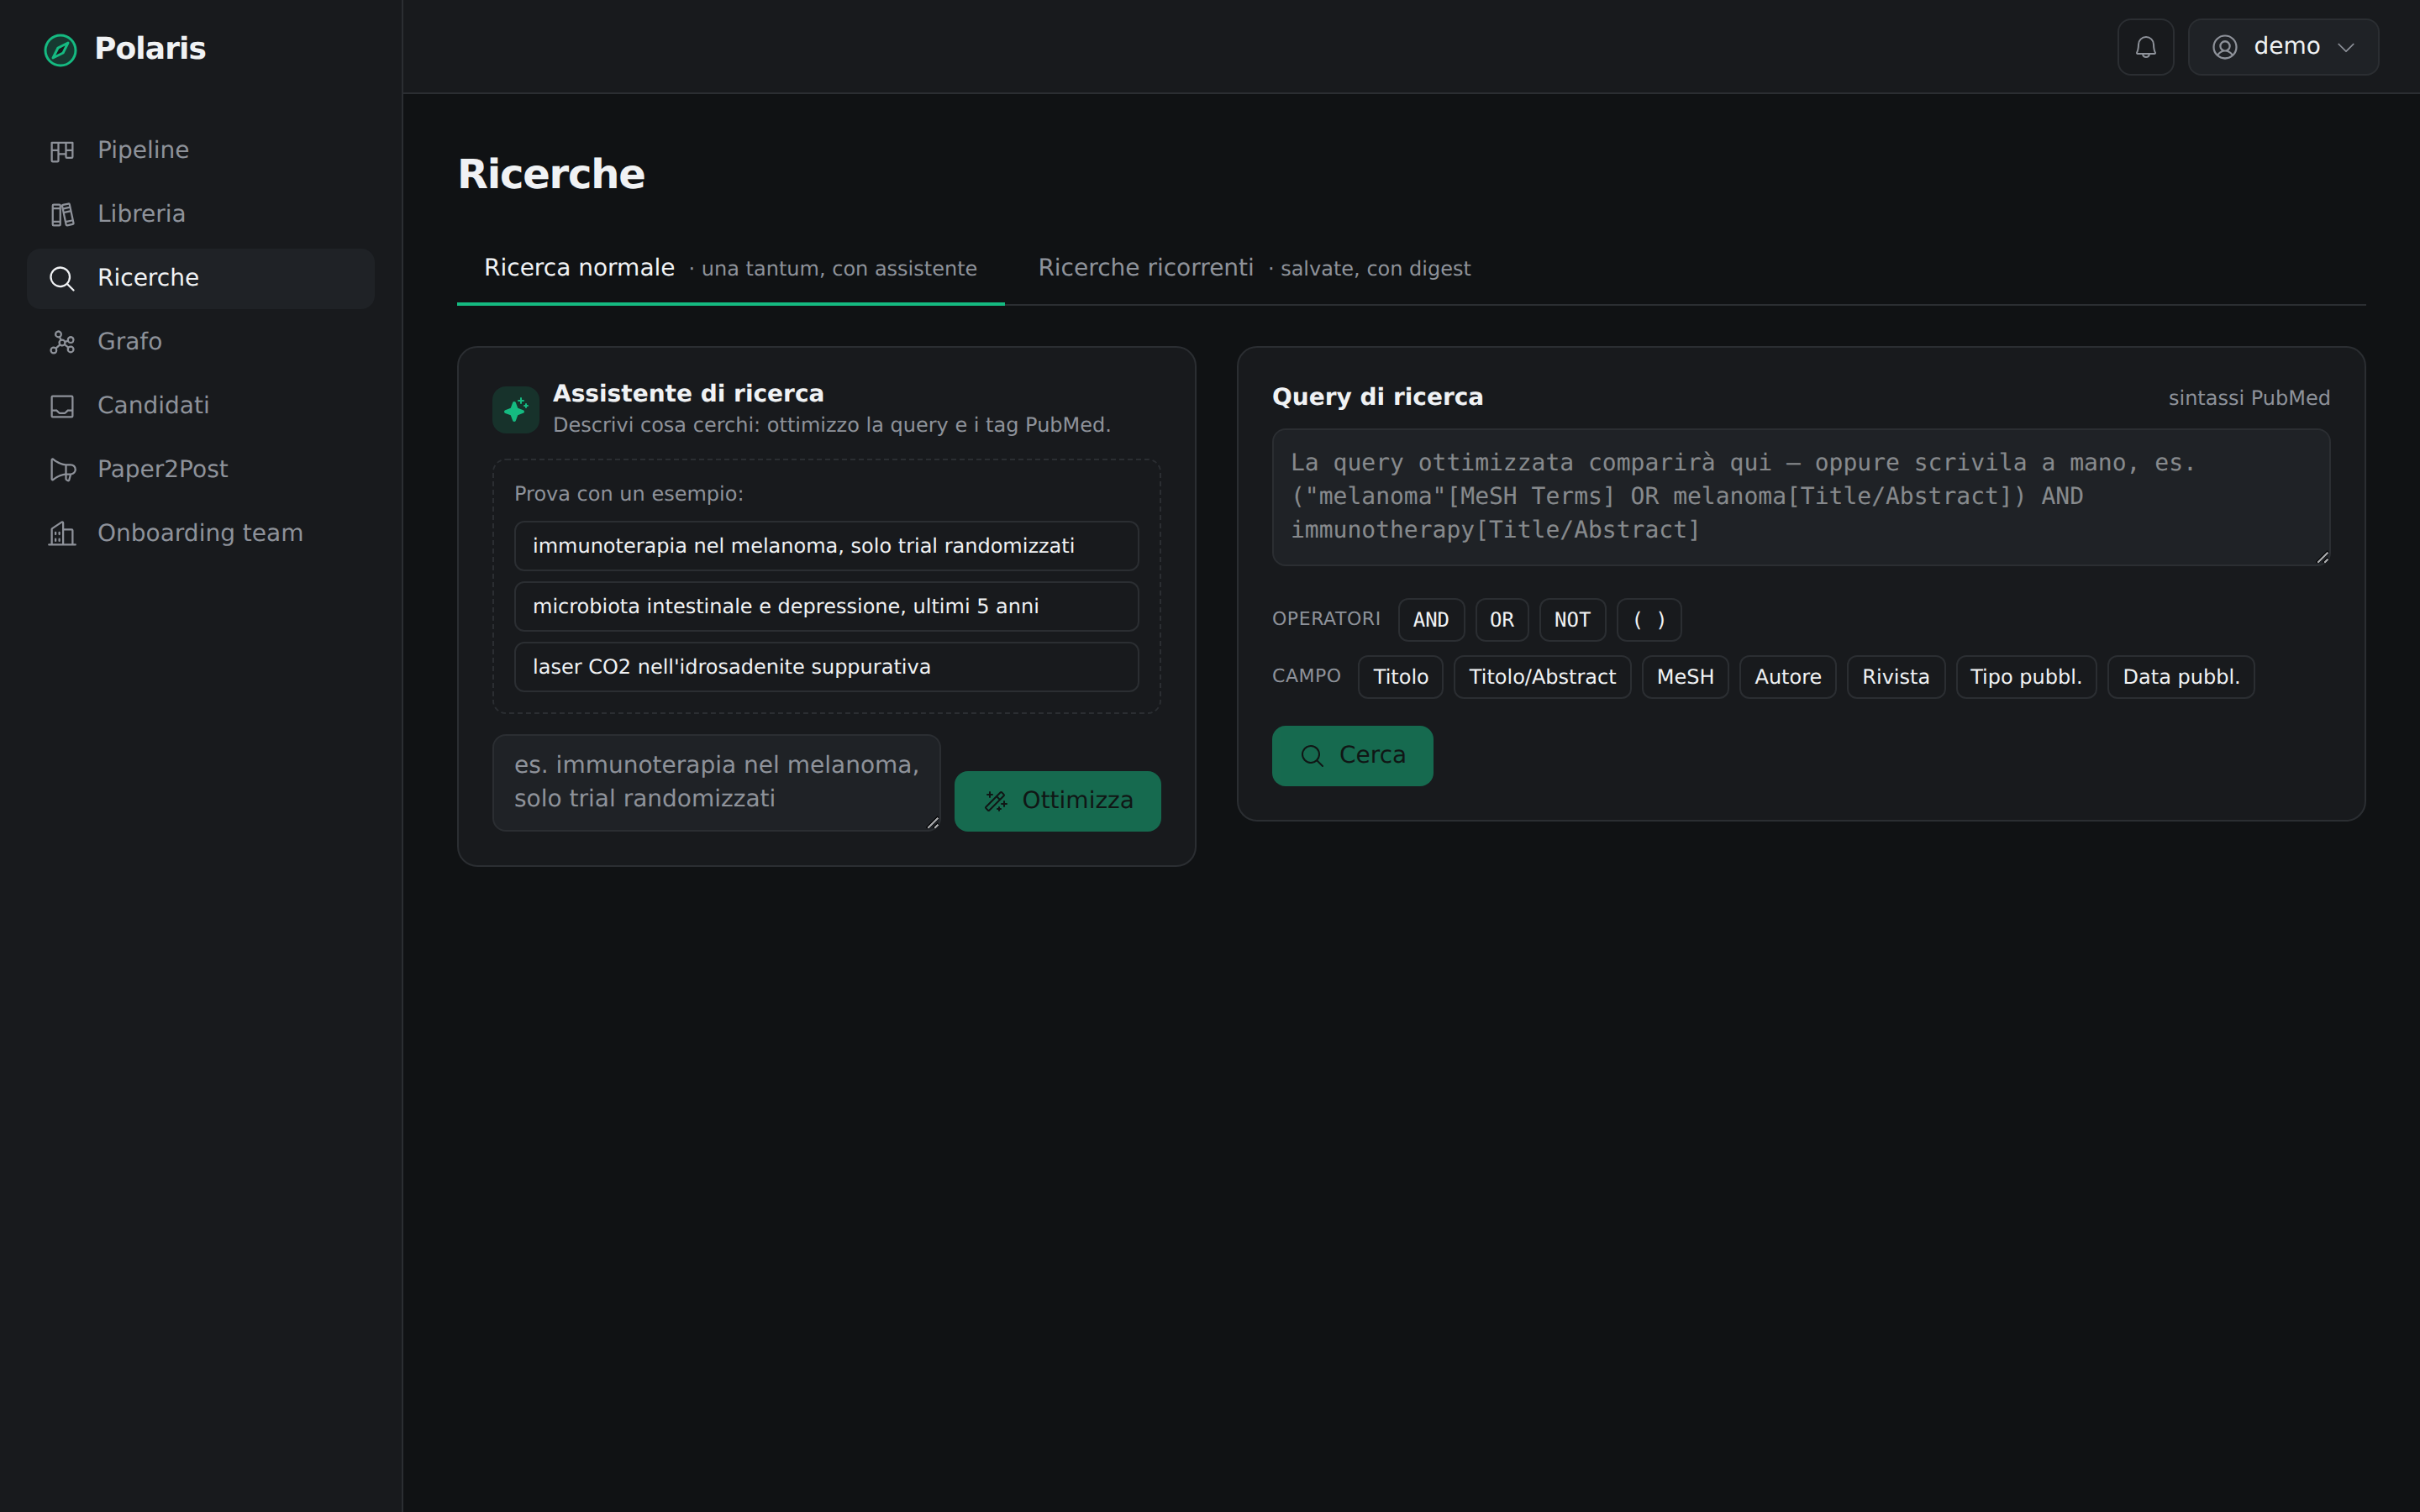This screenshot has height=1512, width=2420.
Task: Click the user avatar icon beside demo
Action: [x=2224, y=47]
